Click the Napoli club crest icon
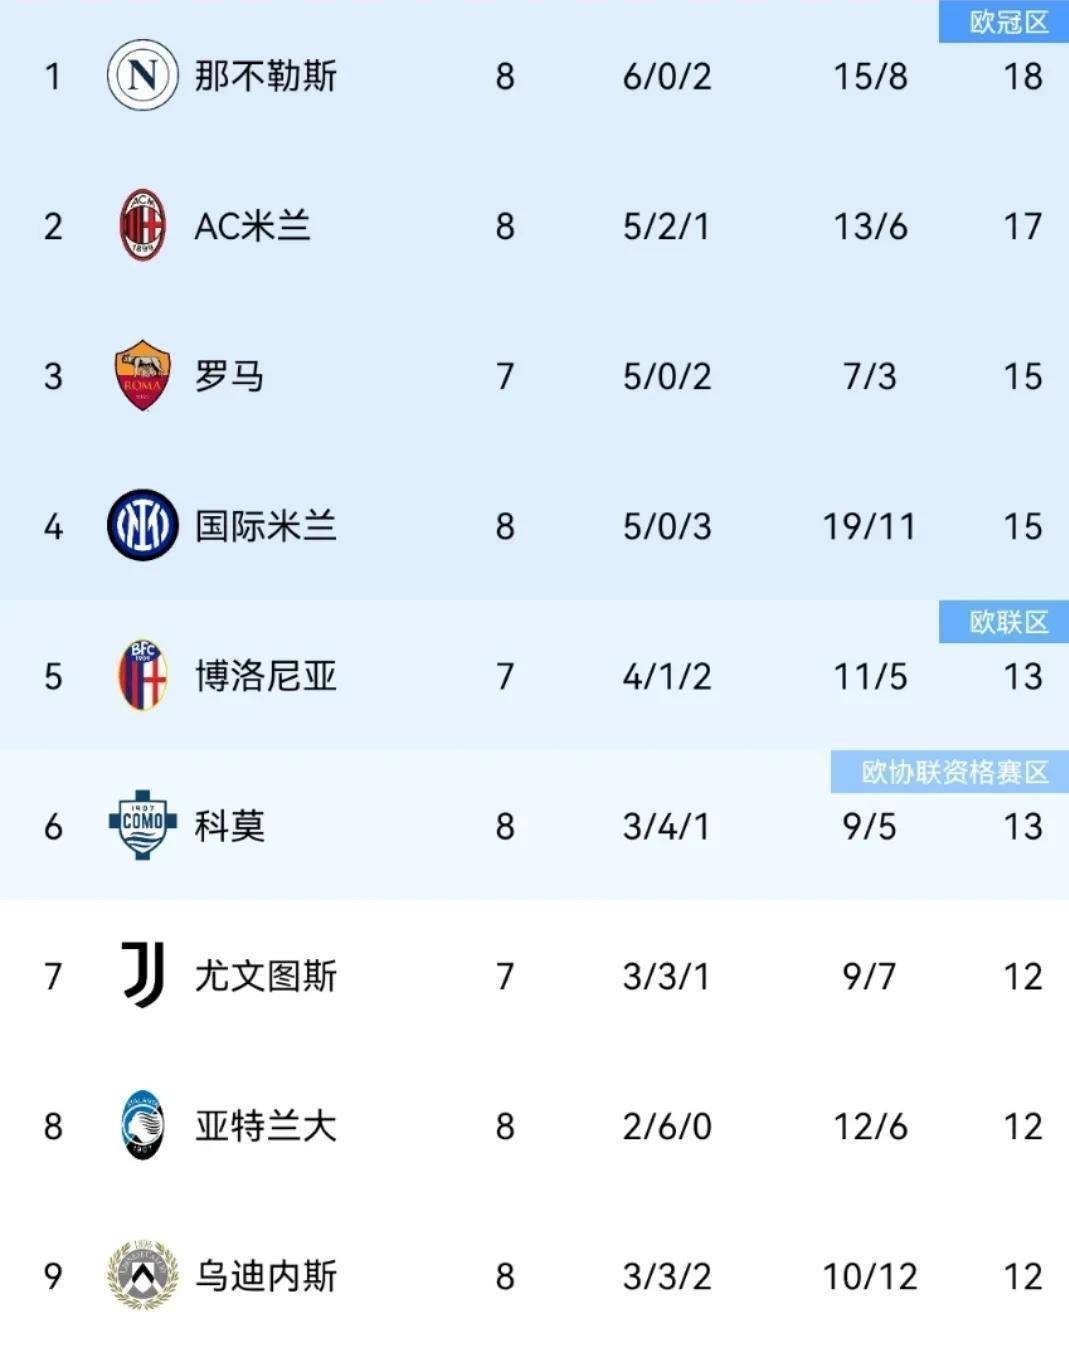 (x=142, y=75)
